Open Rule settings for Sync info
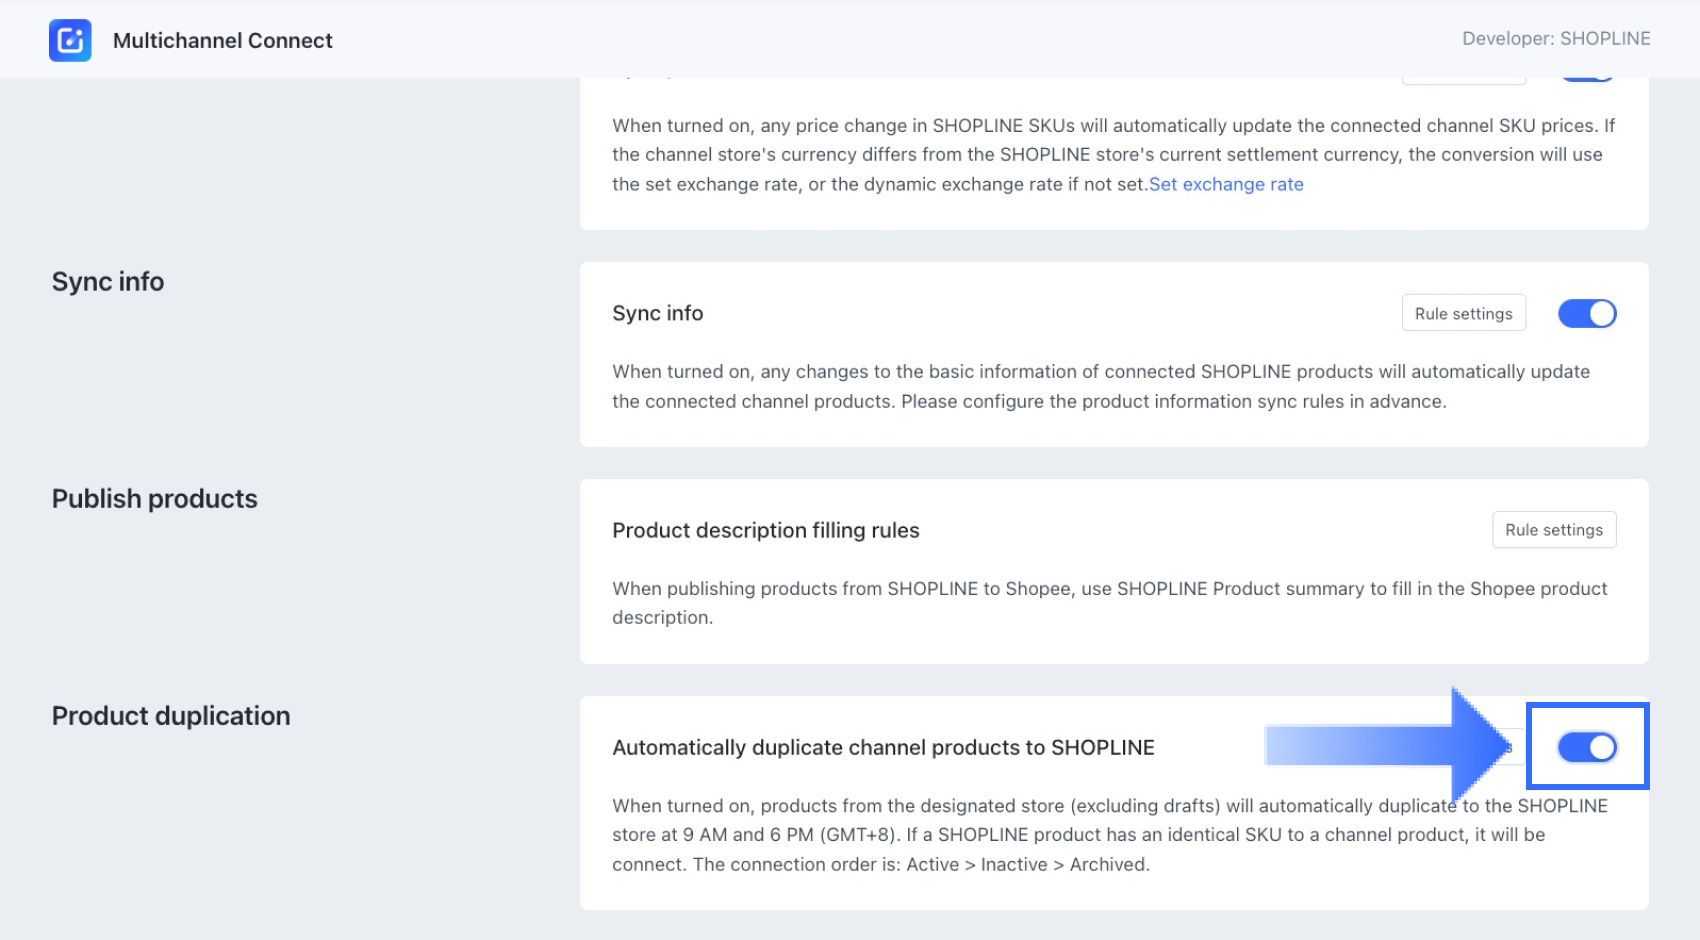Viewport: 1700px width, 940px height. (x=1463, y=314)
